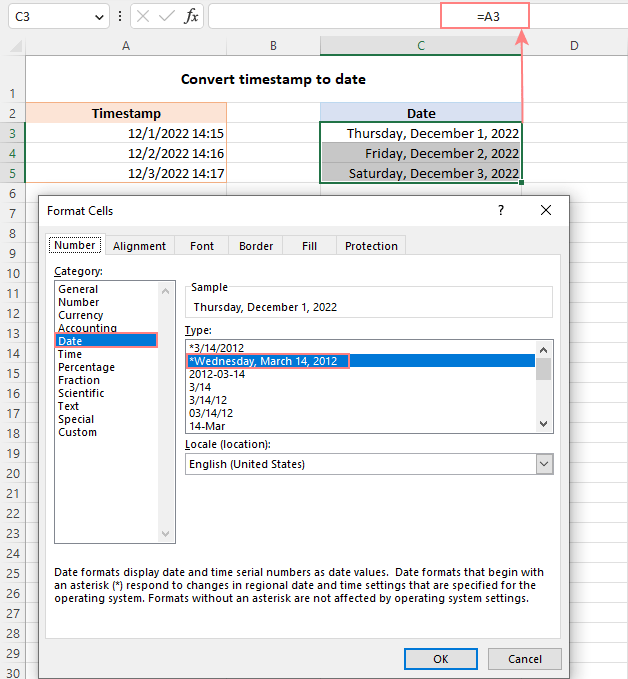This screenshot has height=679, width=628.
Task: Switch to the Alignment tab
Action: coord(139,246)
